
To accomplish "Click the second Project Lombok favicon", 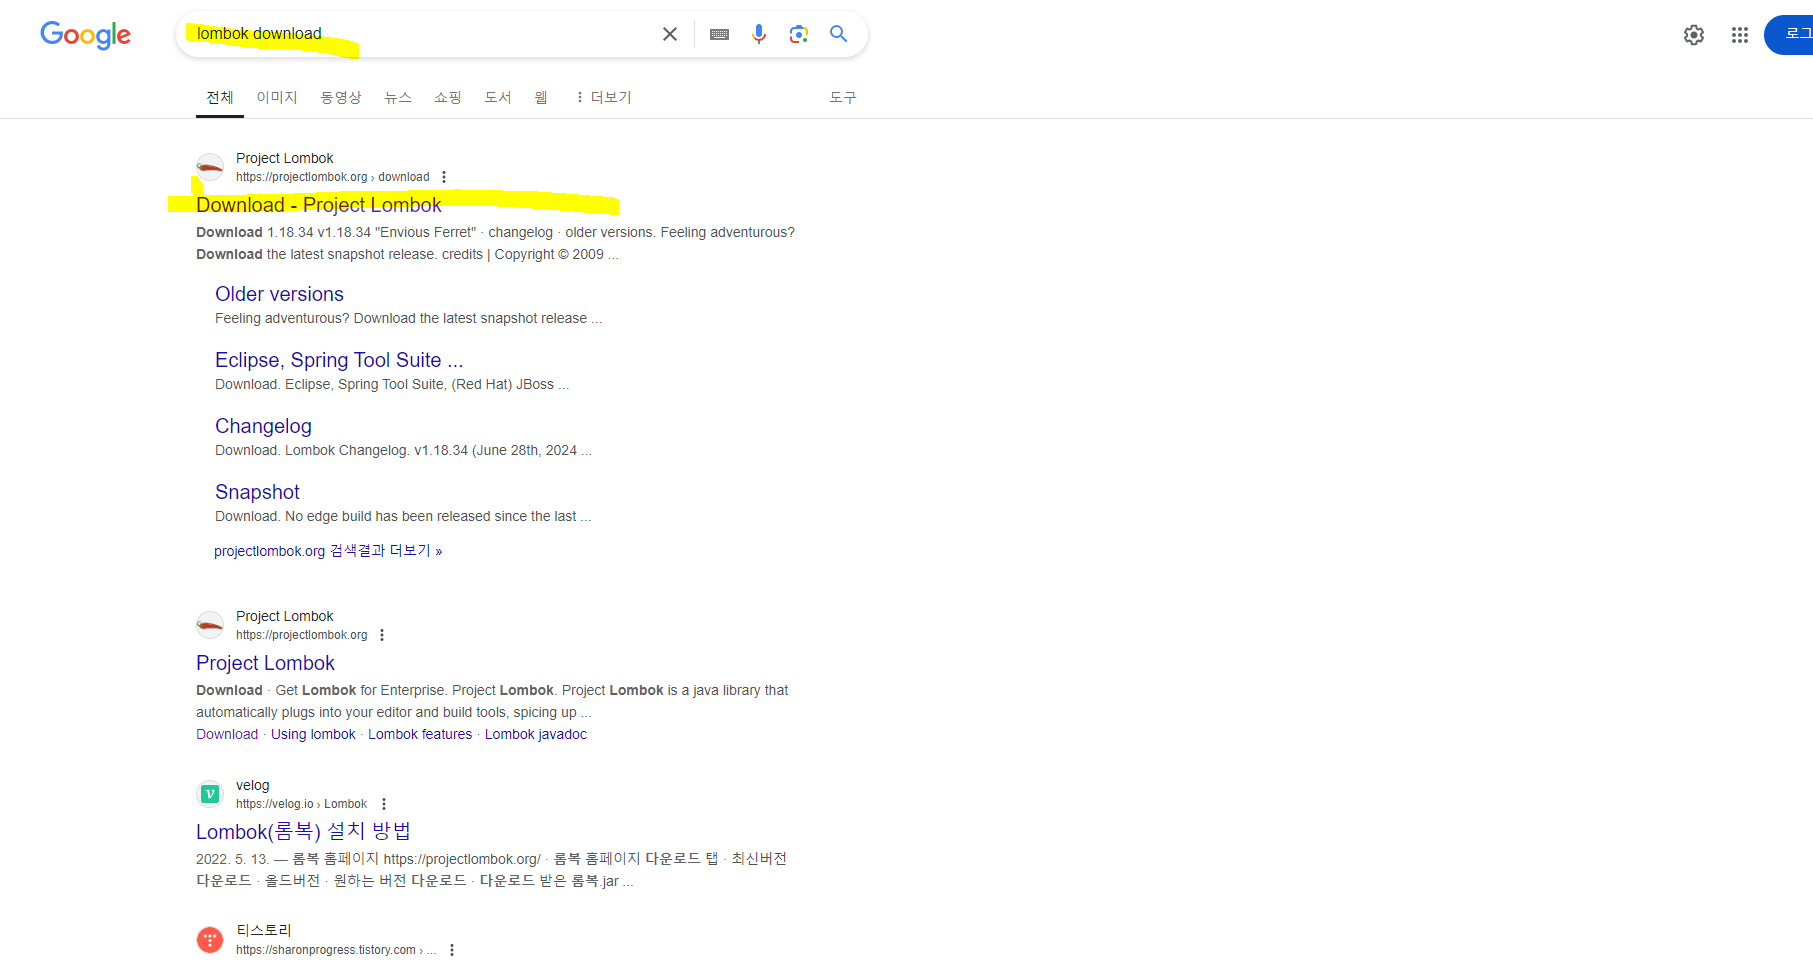I will (210, 625).
